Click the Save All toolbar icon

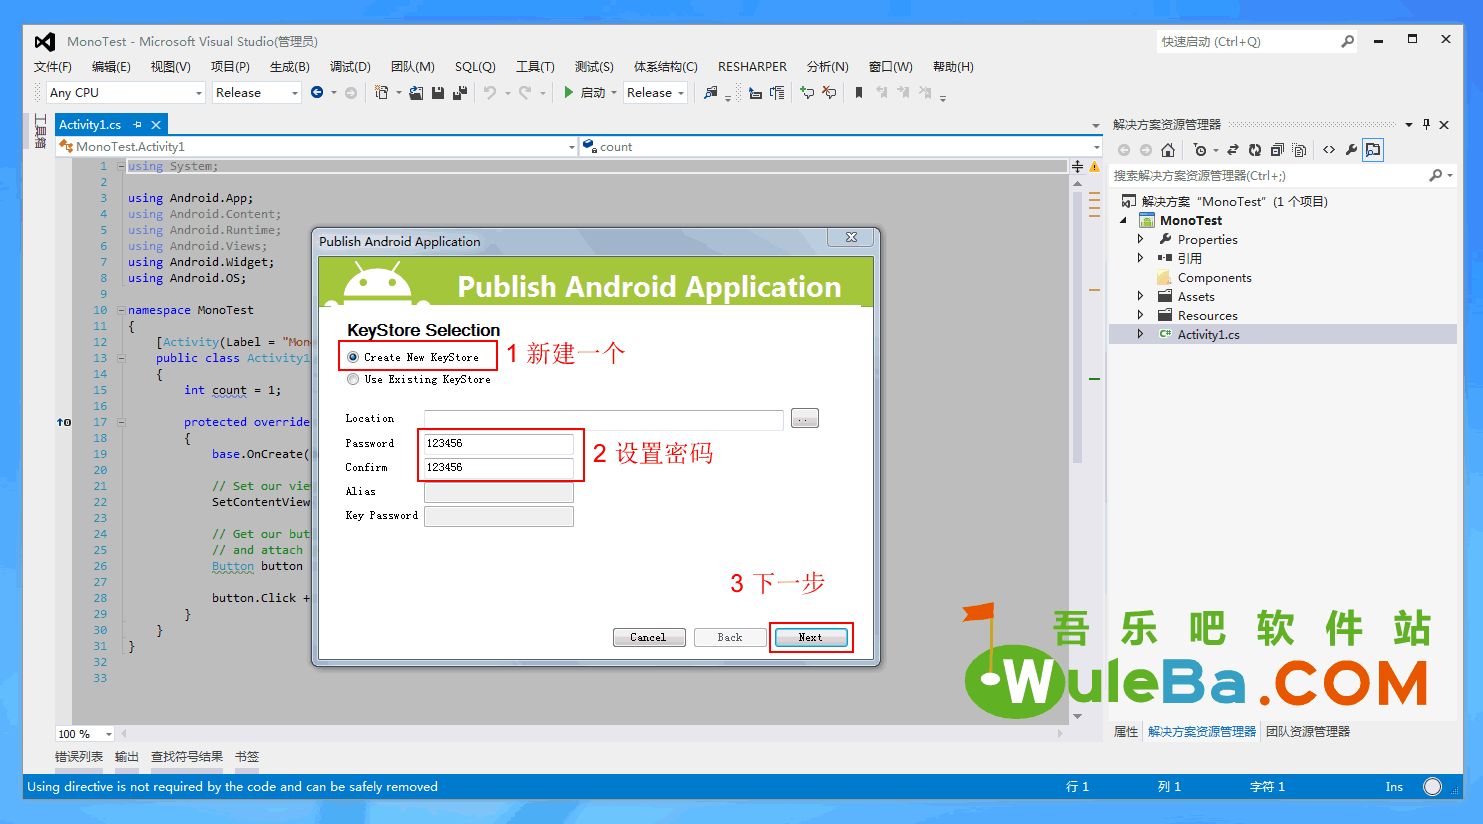(x=459, y=93)
